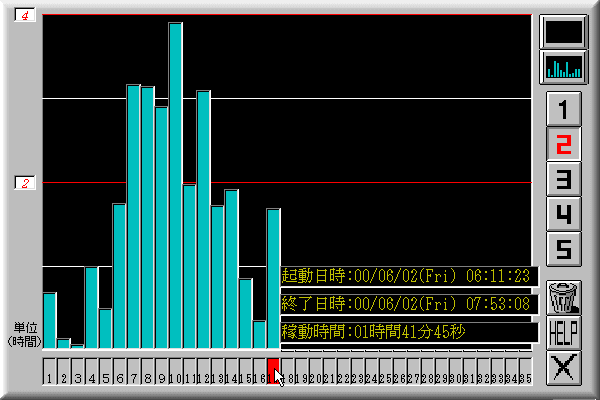Viewport: 600px width, 400px height.
Task: Select record slot 33 in bottom strip
Action: click(497, 371)
